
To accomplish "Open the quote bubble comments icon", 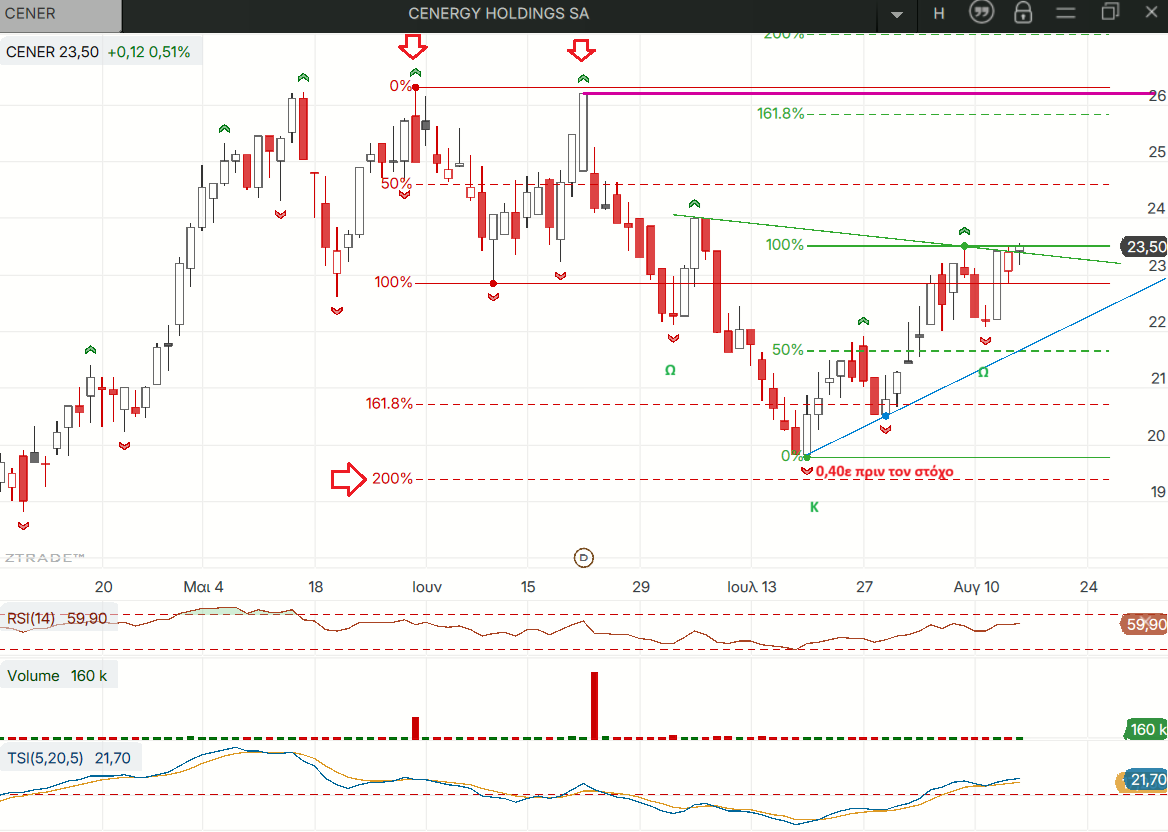I will point(981,12).
